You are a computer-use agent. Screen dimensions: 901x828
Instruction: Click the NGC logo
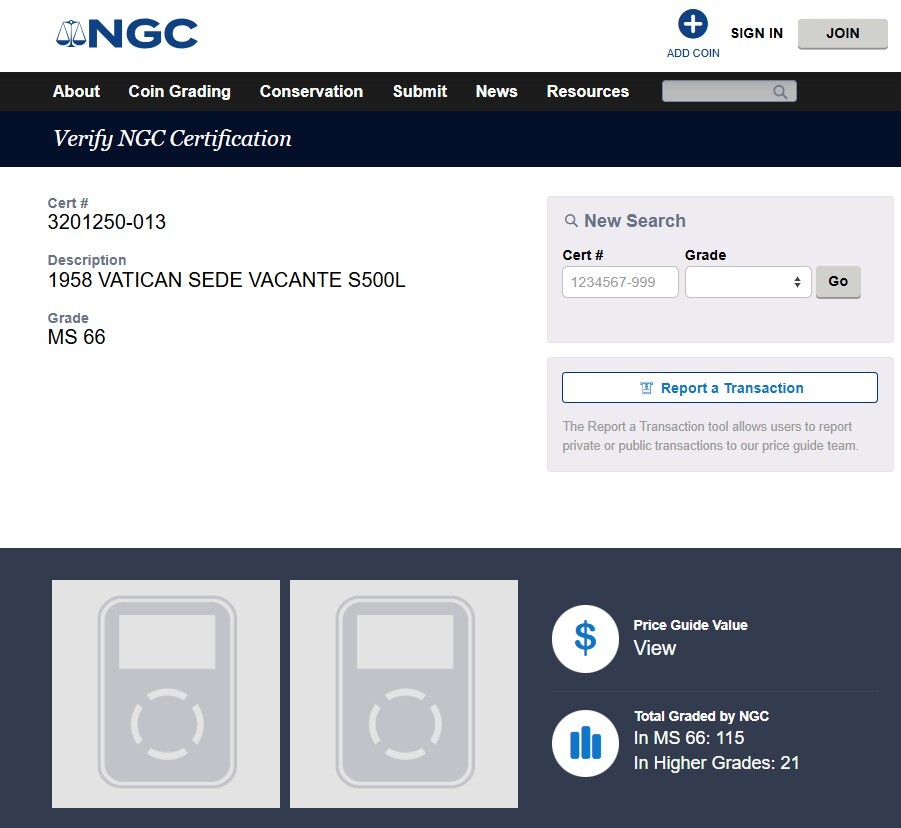(x=127, y=33)
